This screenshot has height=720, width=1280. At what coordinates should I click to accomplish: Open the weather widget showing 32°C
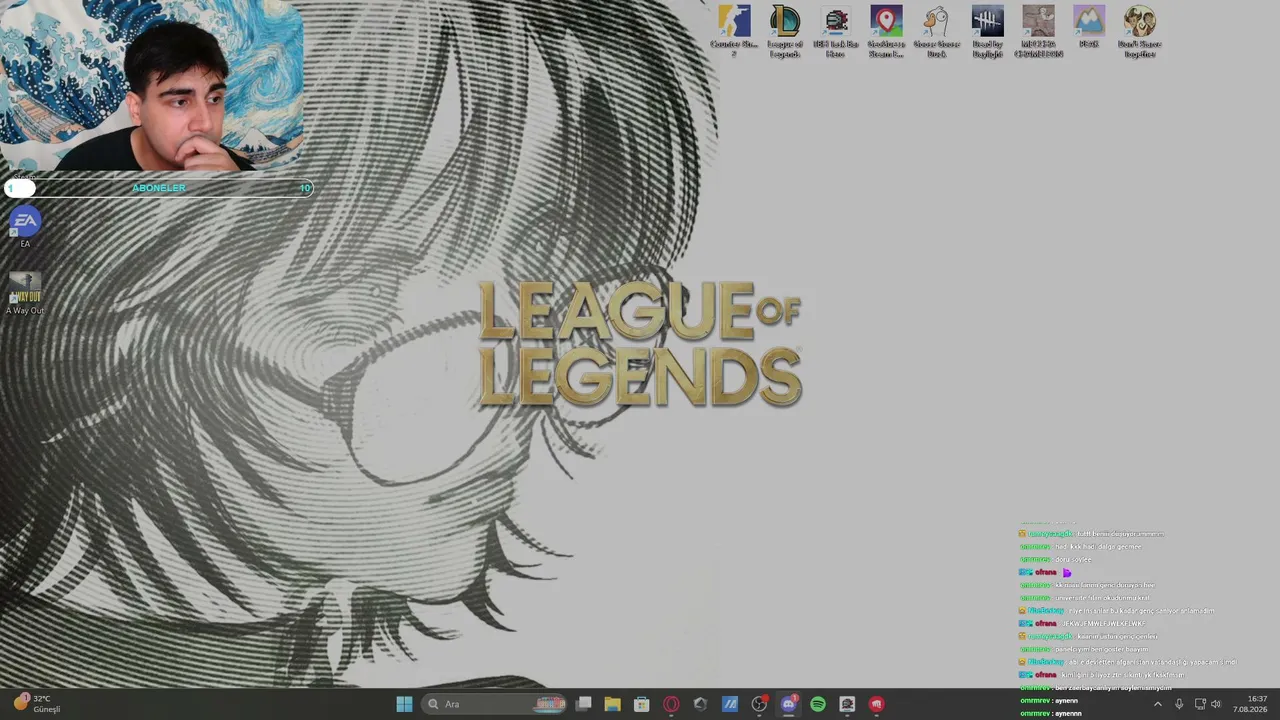pos(38,704)
